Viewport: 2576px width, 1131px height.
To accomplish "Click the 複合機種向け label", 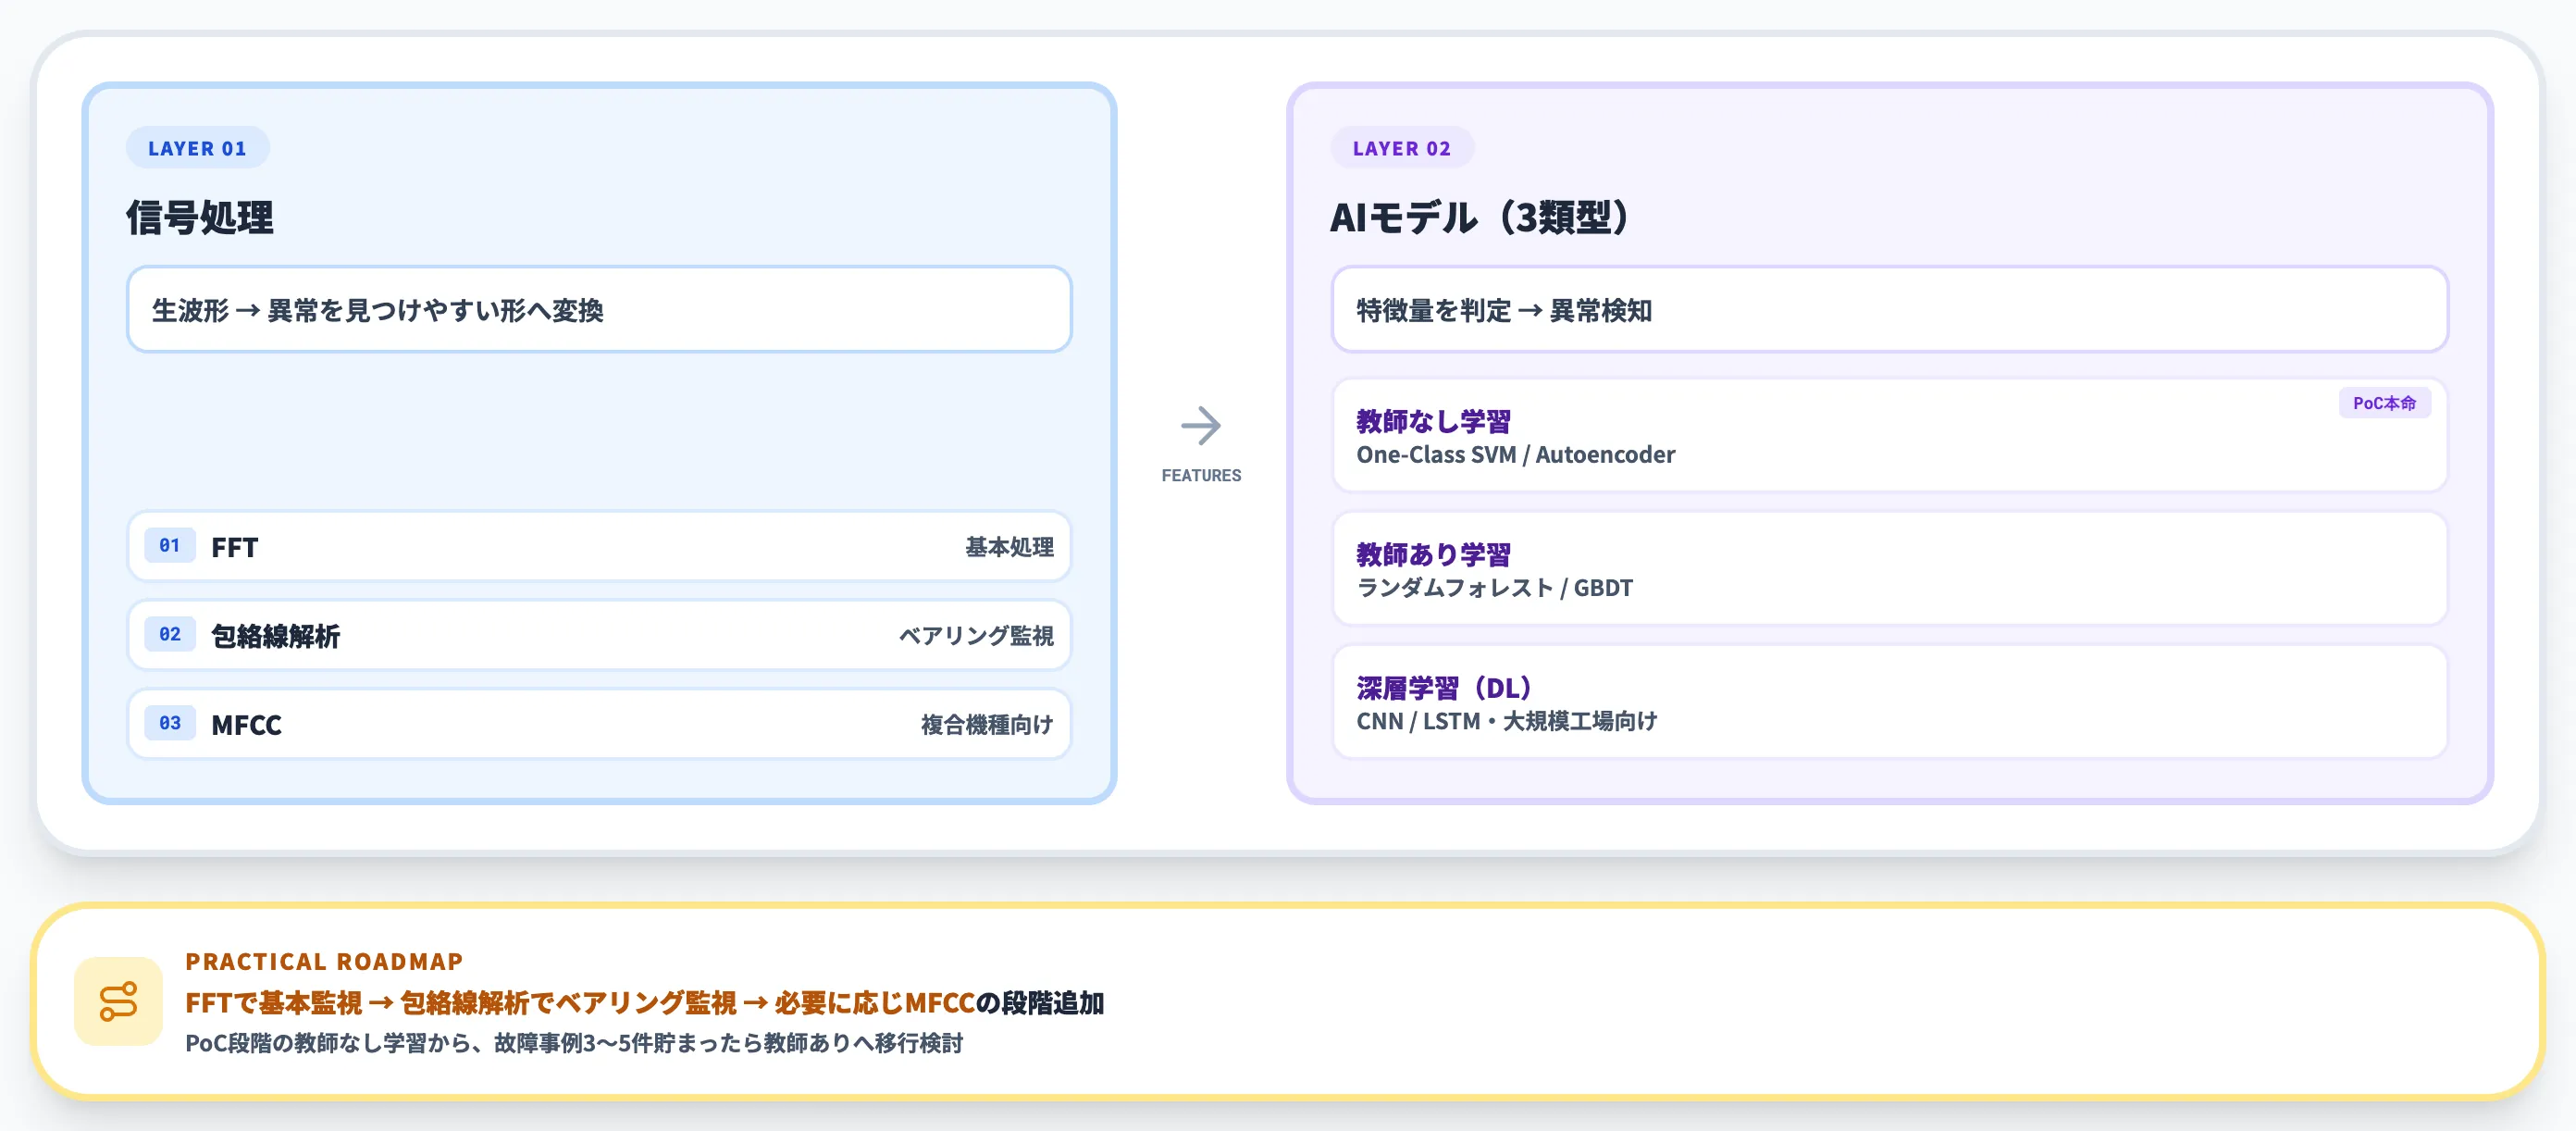I will [987, 725].
